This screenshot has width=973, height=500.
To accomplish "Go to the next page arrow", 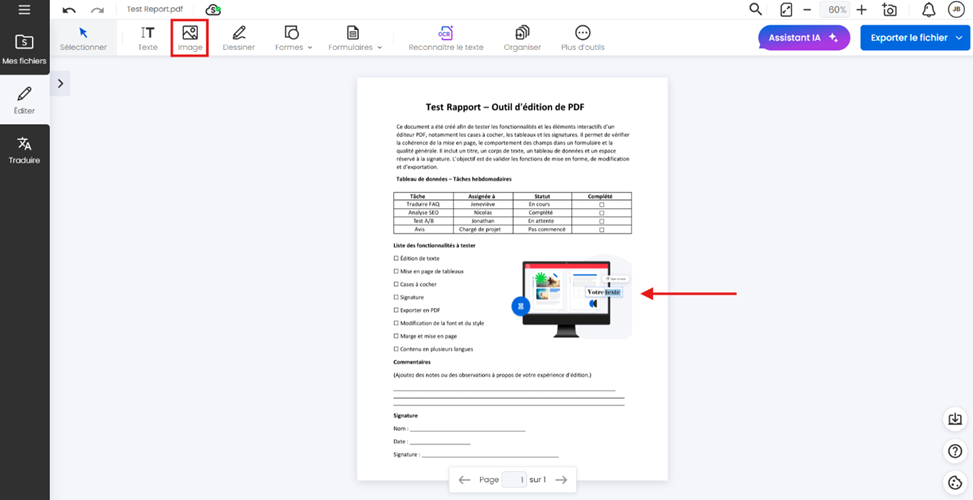I will pyautogui.click(x=561, y=480).
